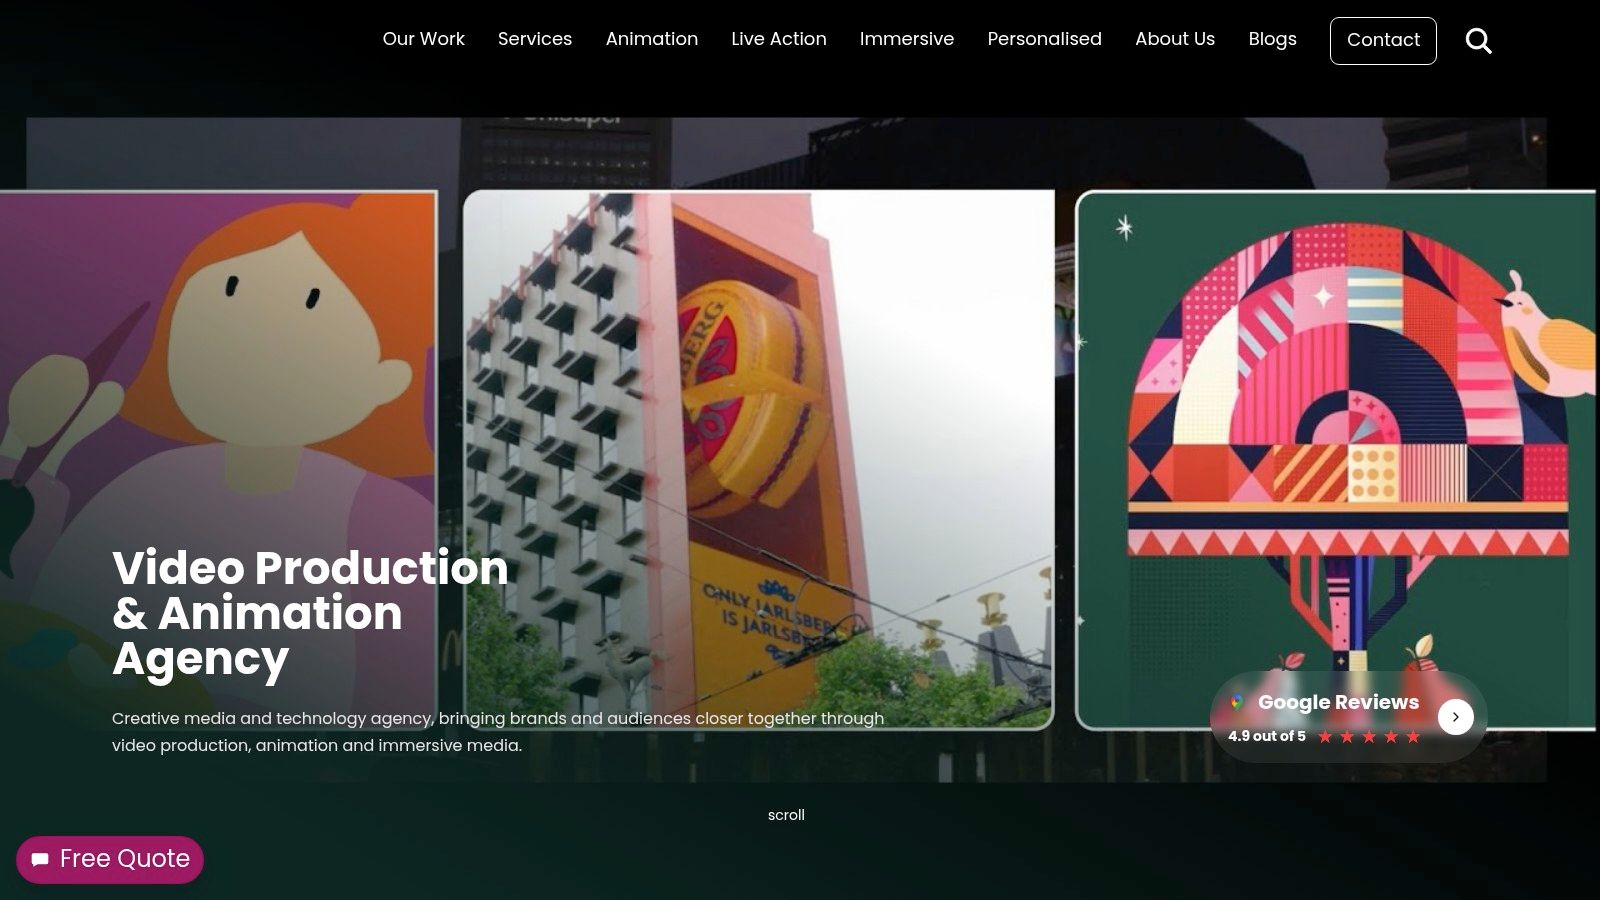Visit the About Us page
The height and width of the screenshot is (900, 1600).
[x=1175, y=39]
